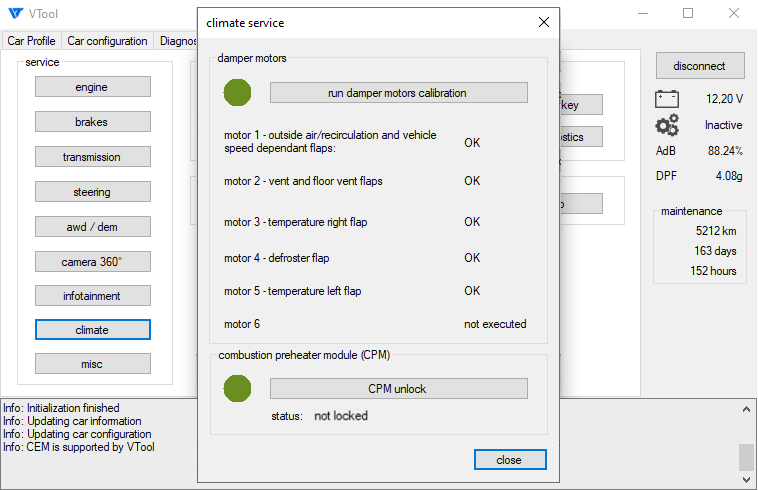758x490 pixels.
Task: Open the engine service
Action: pos(92,87)
